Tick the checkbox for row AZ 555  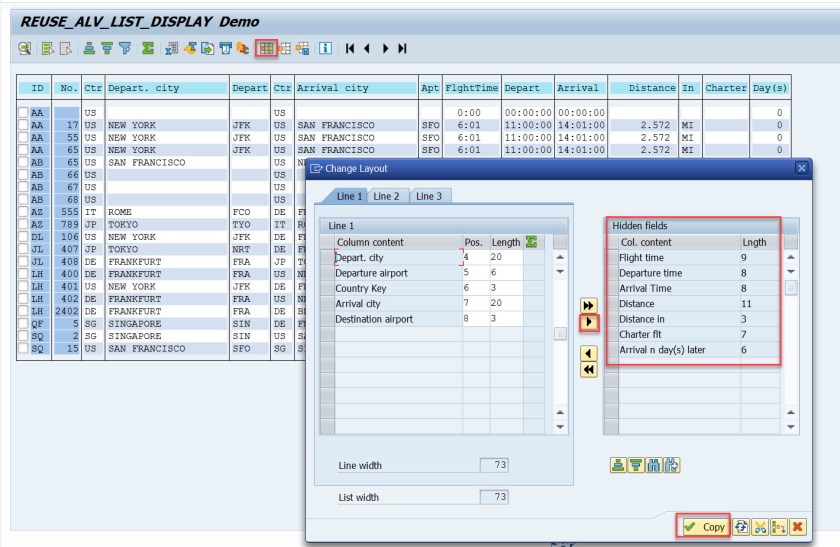coord(23,212)
